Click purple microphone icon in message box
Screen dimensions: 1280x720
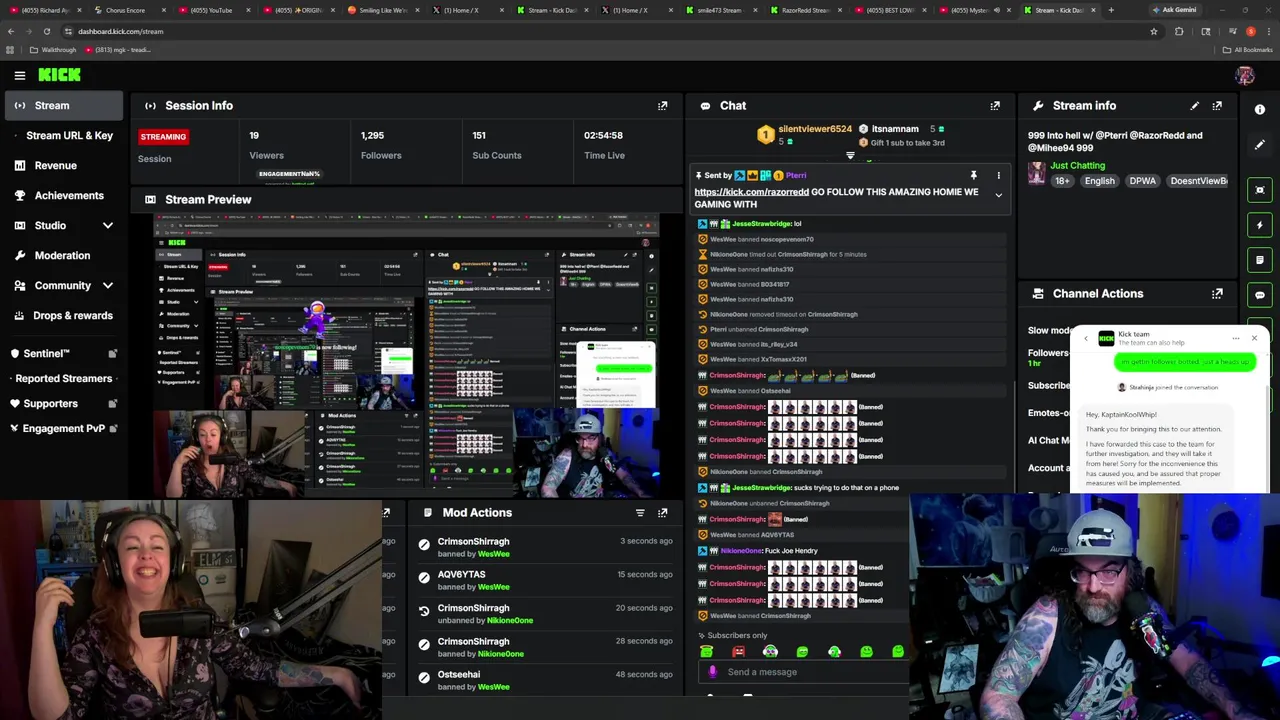[712, 672]
